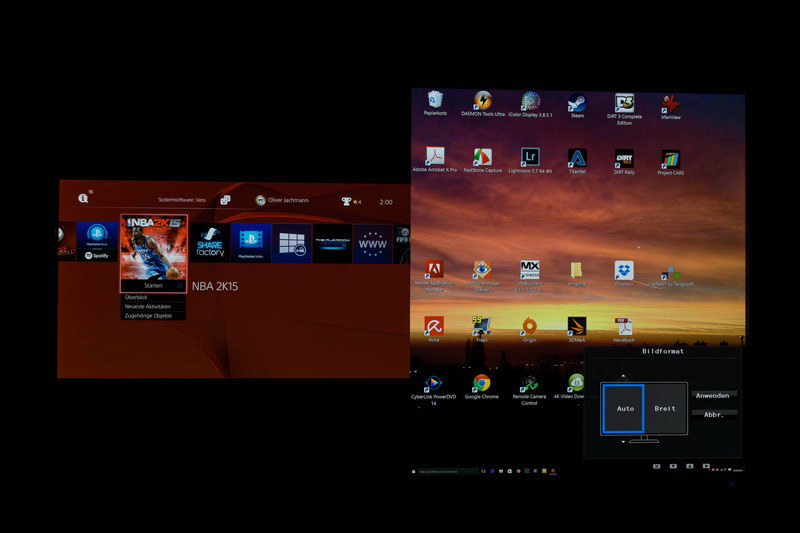Click the Windows taskbar search box
The height and width of the screenshot is (533, 800).
click(448, 472)
